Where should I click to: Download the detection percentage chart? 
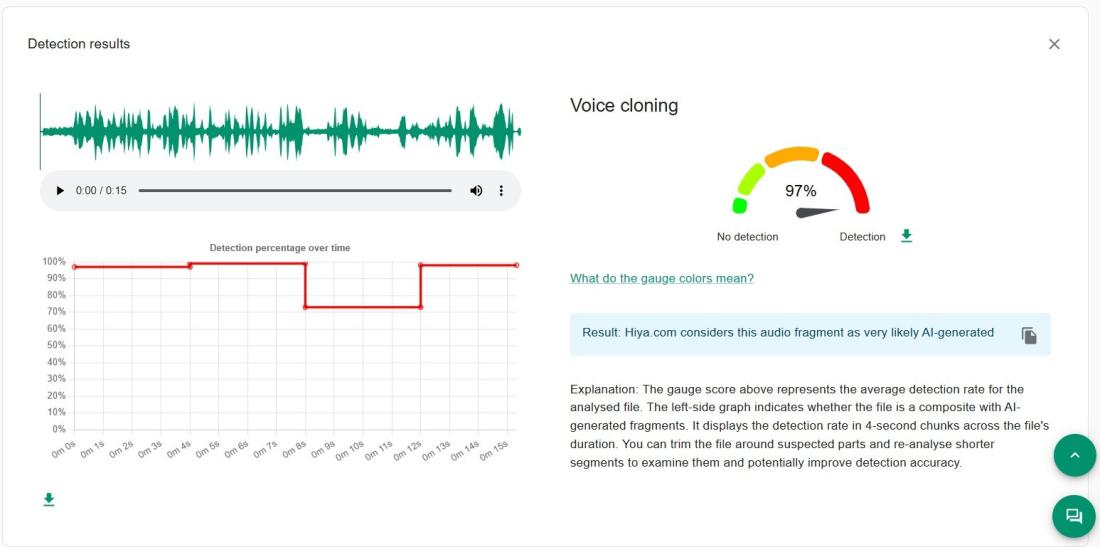point(48,499)
